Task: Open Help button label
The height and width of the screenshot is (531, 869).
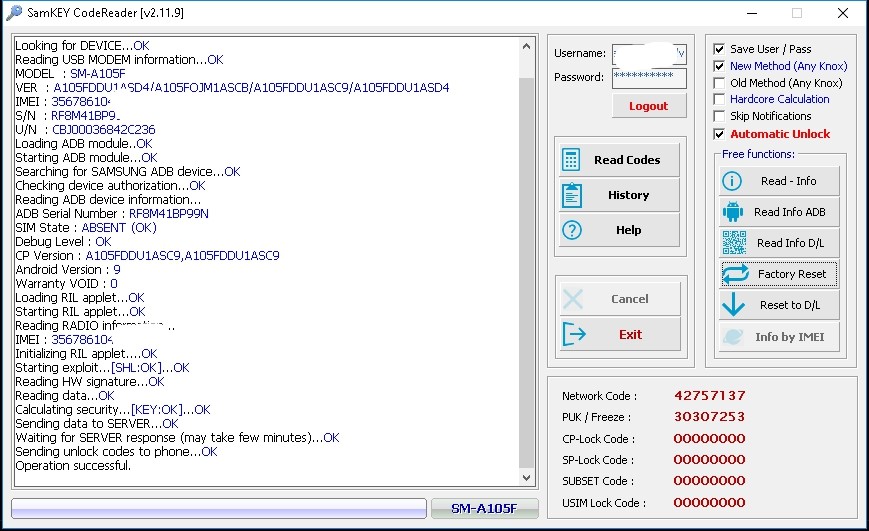Action: tap(628, 230)
